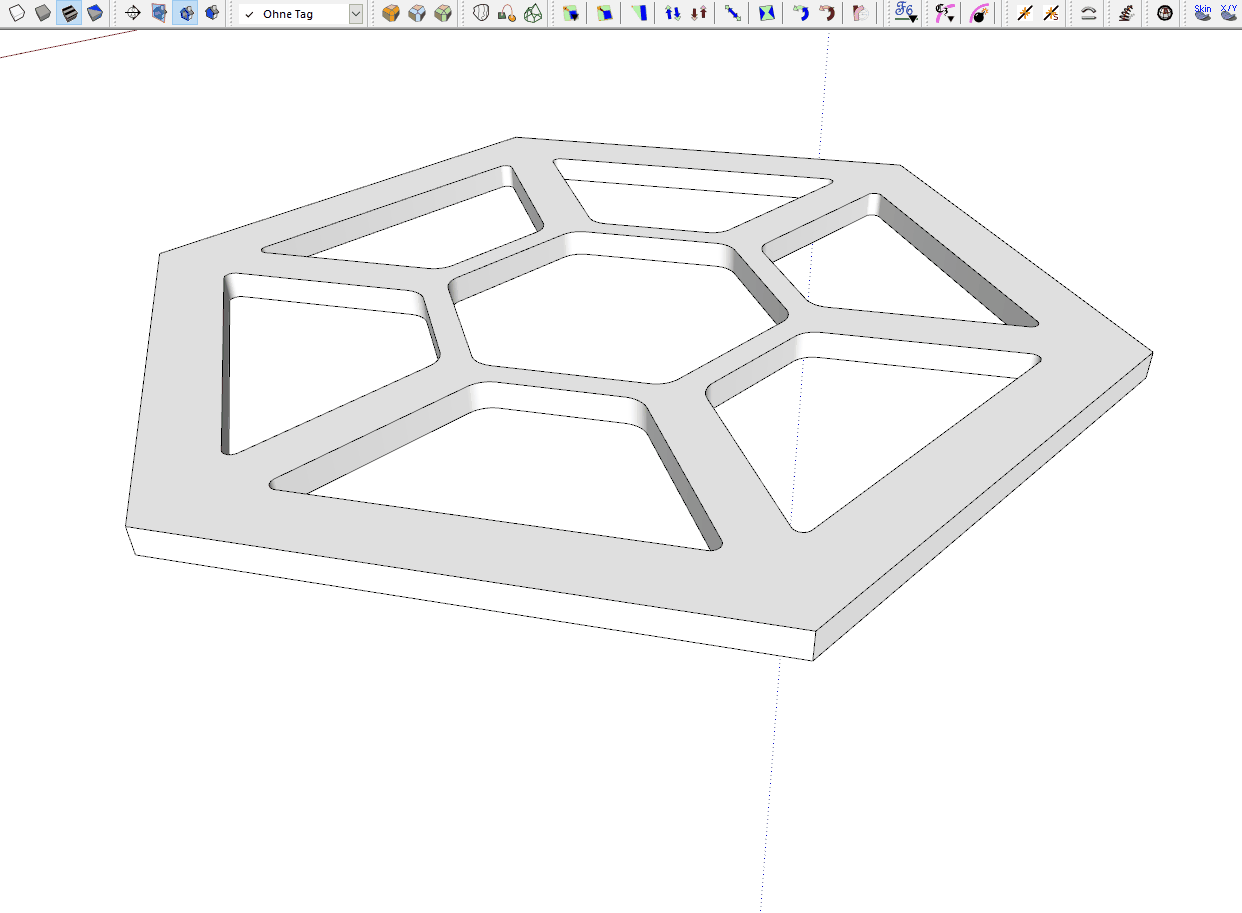Image resolution: width=1242 pixels, height=913 pixels.
Task: Click the X/Y tool icon
Action: pos(1228,12)
